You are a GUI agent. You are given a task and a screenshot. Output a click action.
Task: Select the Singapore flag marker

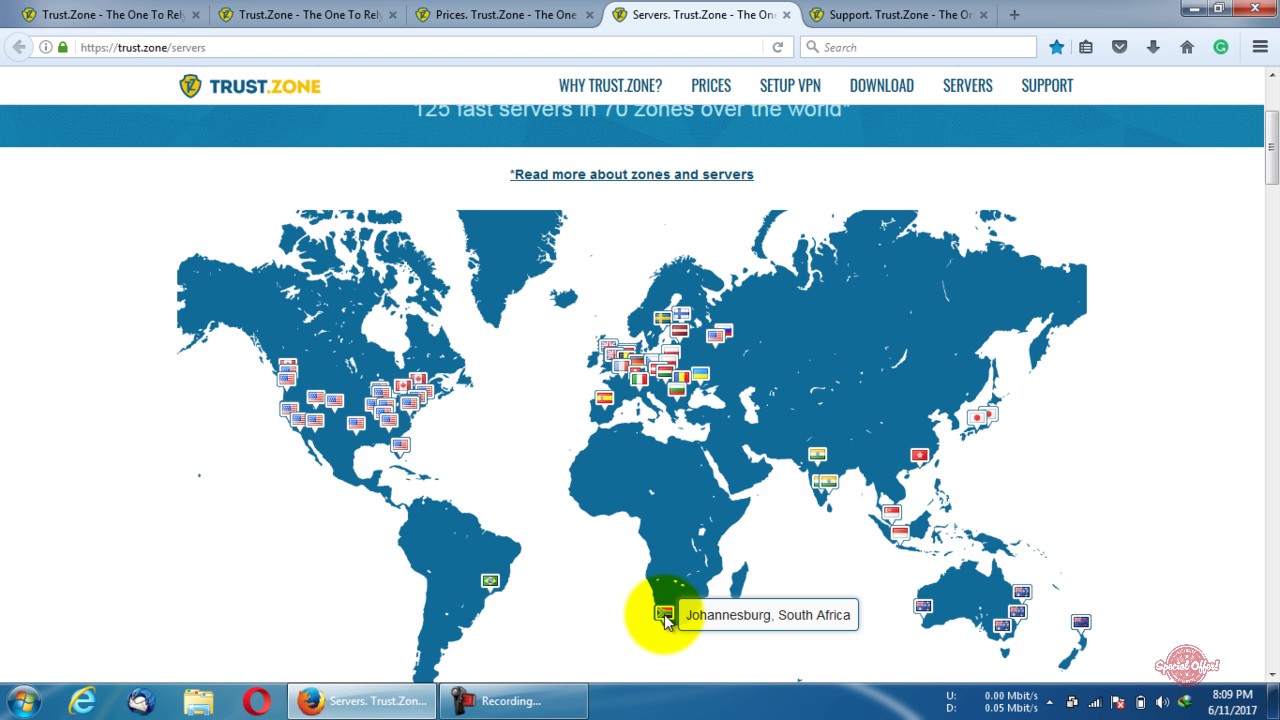(892, 513)
